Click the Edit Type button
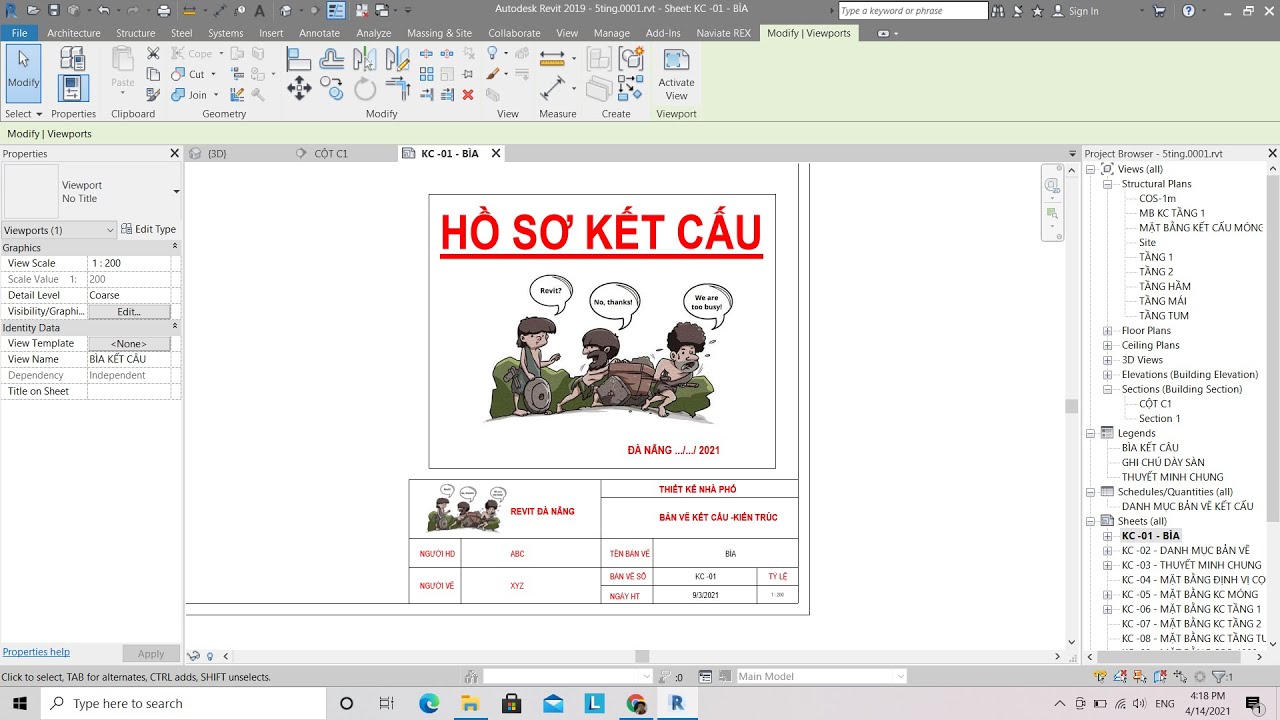 pos(148,230)
